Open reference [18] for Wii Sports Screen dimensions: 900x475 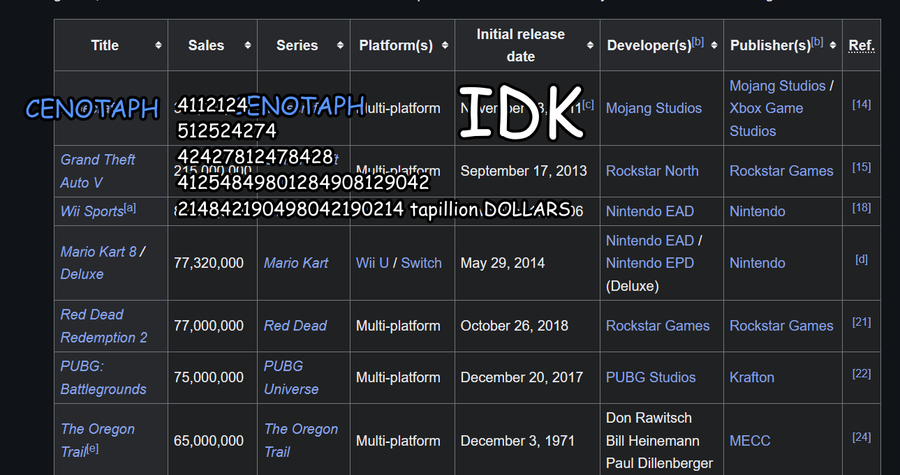click(x=862, y=208)
